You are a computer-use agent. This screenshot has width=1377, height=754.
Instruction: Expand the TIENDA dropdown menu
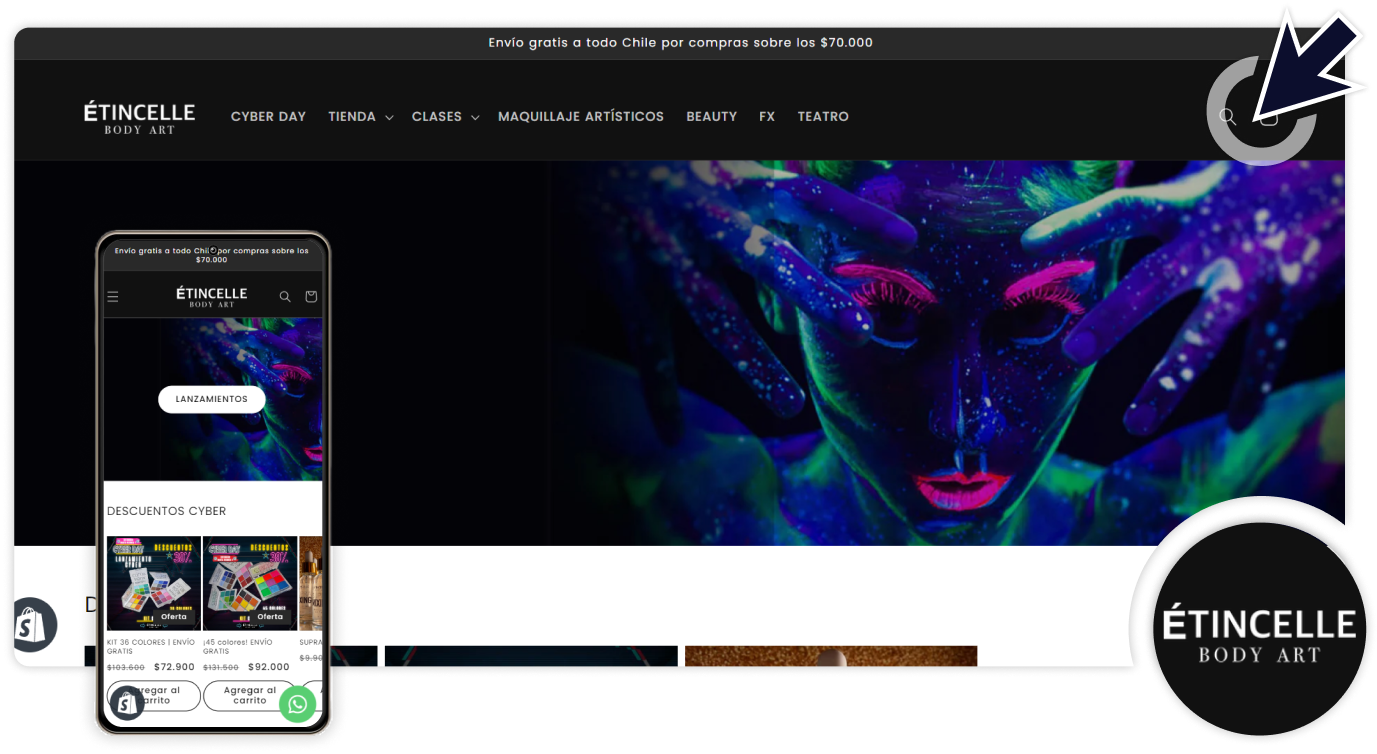pos(360,117)
